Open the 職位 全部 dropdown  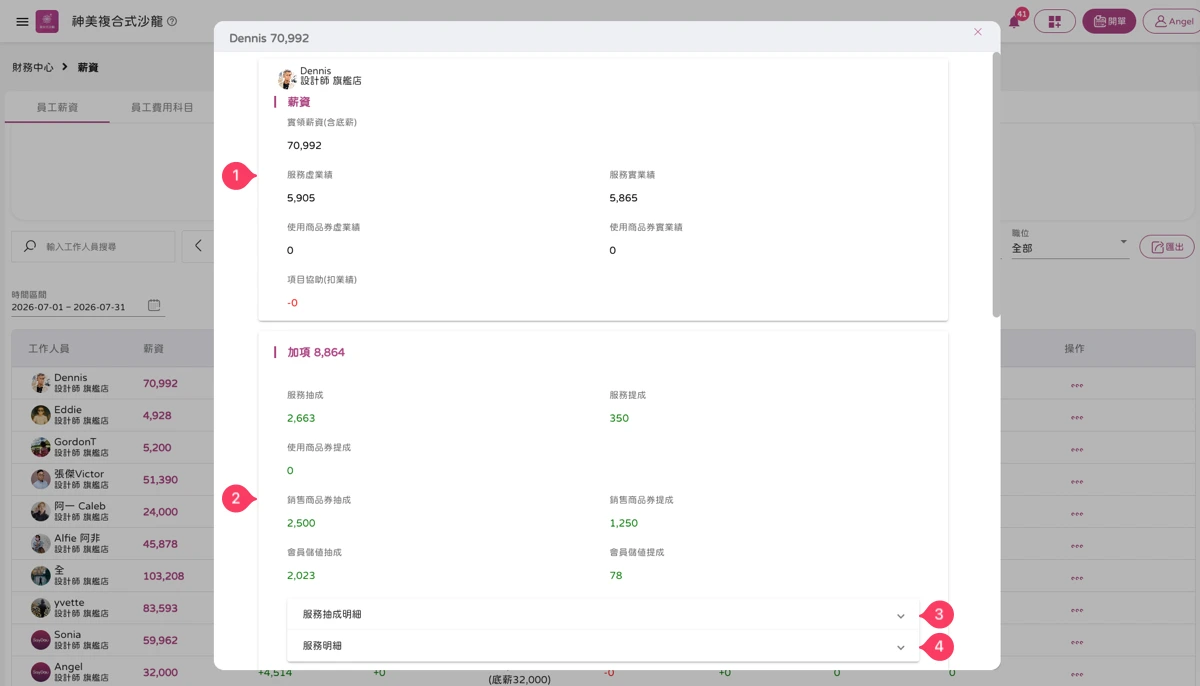(1069, 247)
